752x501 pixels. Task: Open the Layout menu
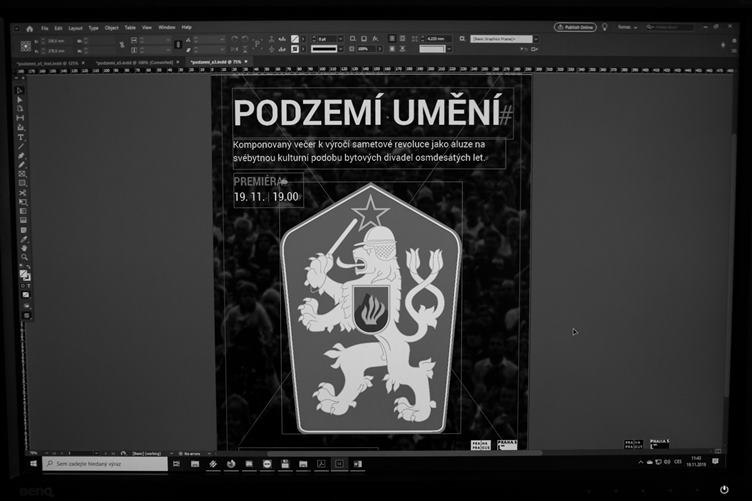(75, 28)
